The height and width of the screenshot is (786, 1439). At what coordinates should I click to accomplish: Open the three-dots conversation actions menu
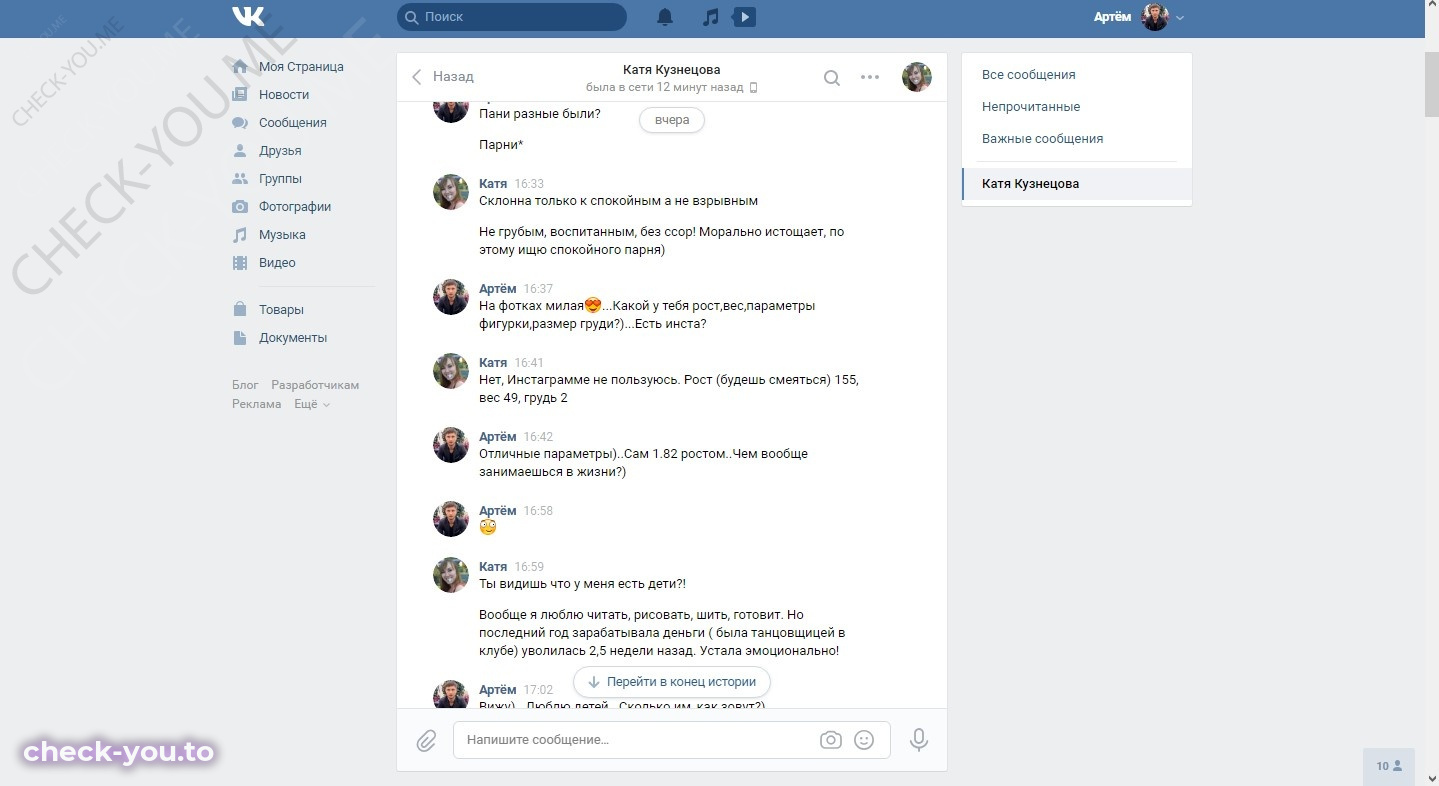(870, 77)
